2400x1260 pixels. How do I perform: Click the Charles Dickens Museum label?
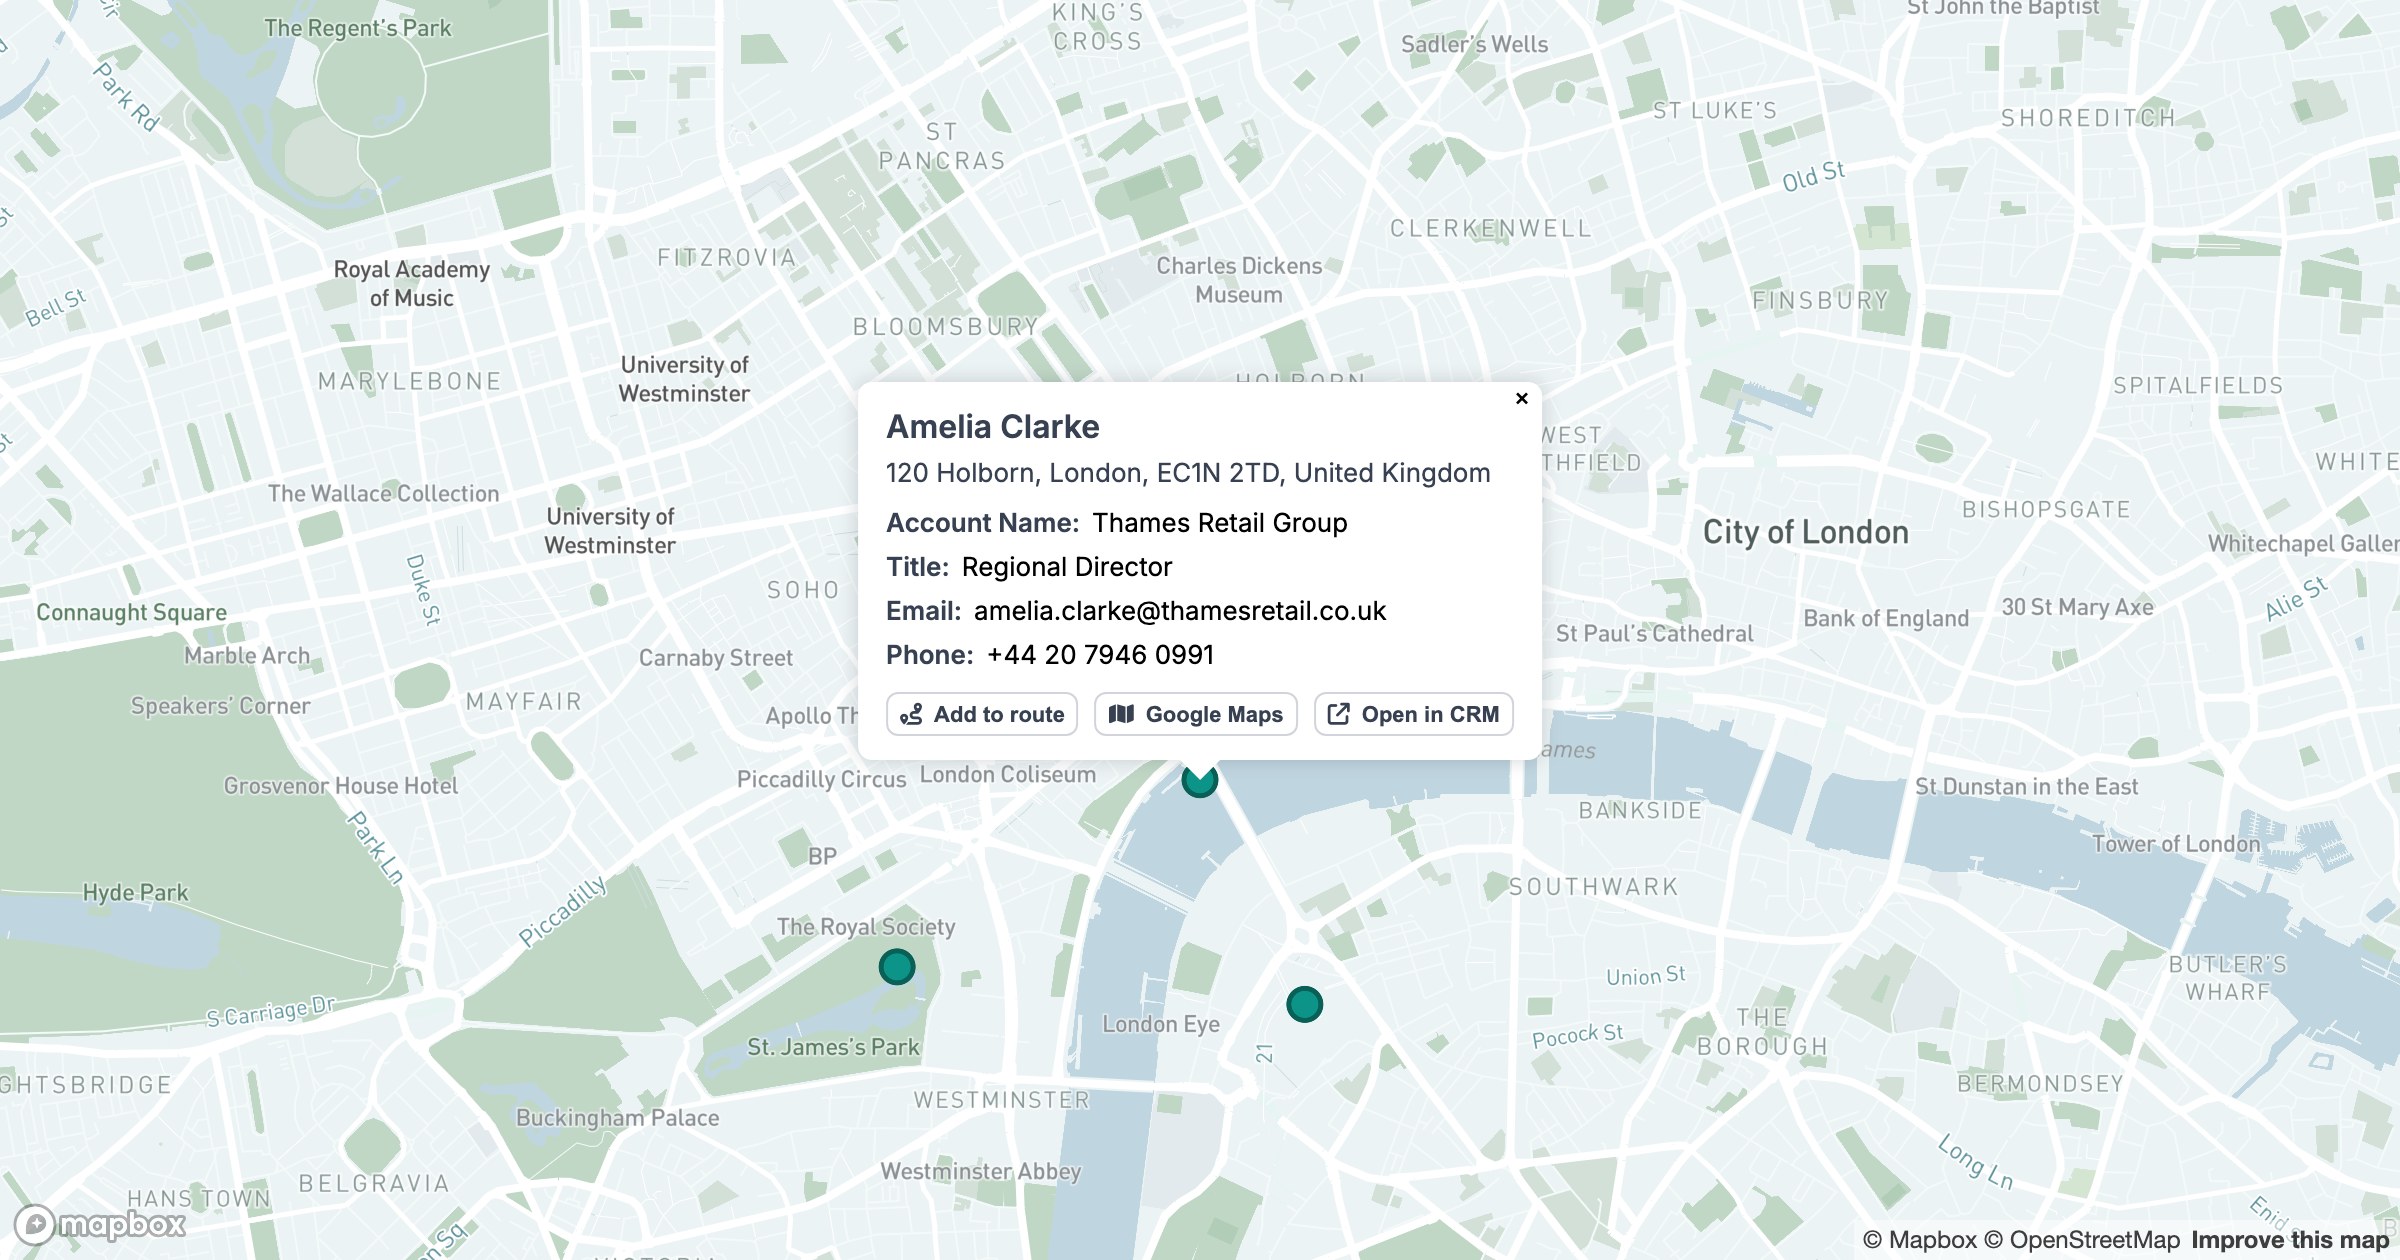tap(1239, 280)
